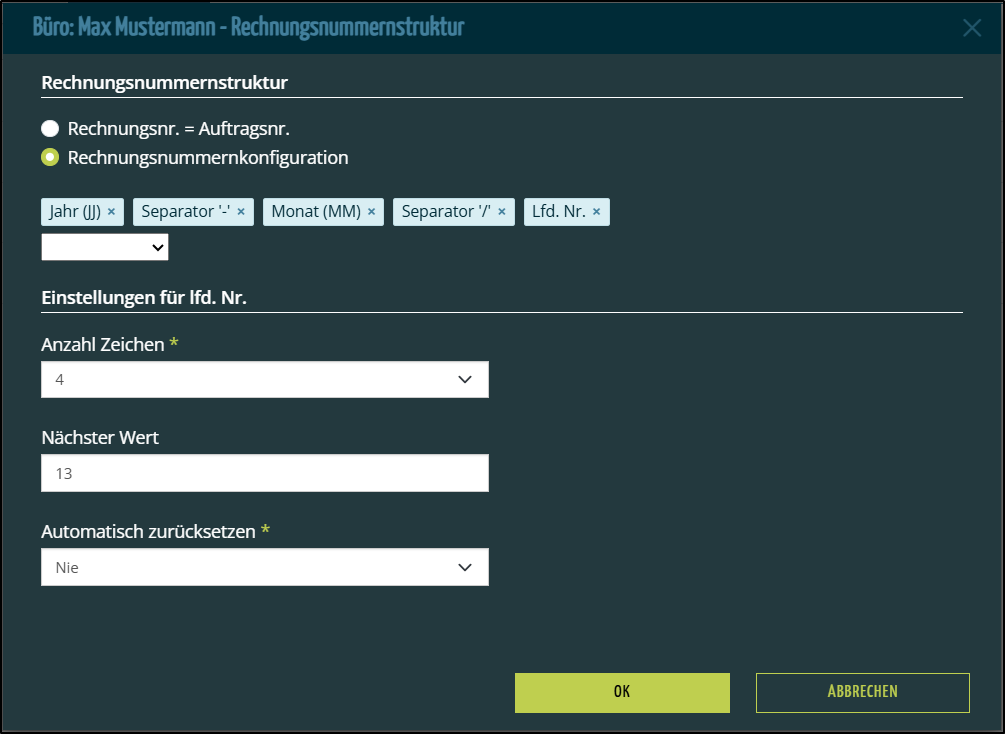This screenshot has width=1005, height=734.
Task: Confirm with the OK button
Action: 622,692
